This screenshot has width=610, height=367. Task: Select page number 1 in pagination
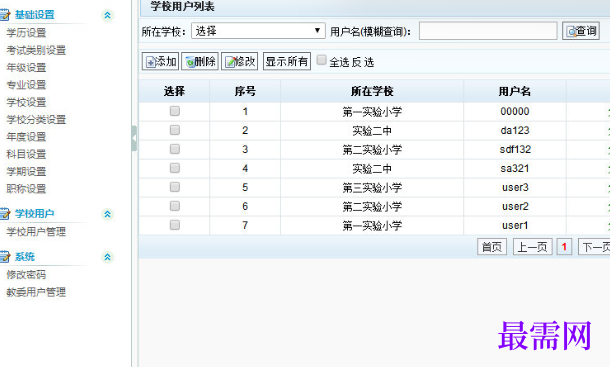564,247
